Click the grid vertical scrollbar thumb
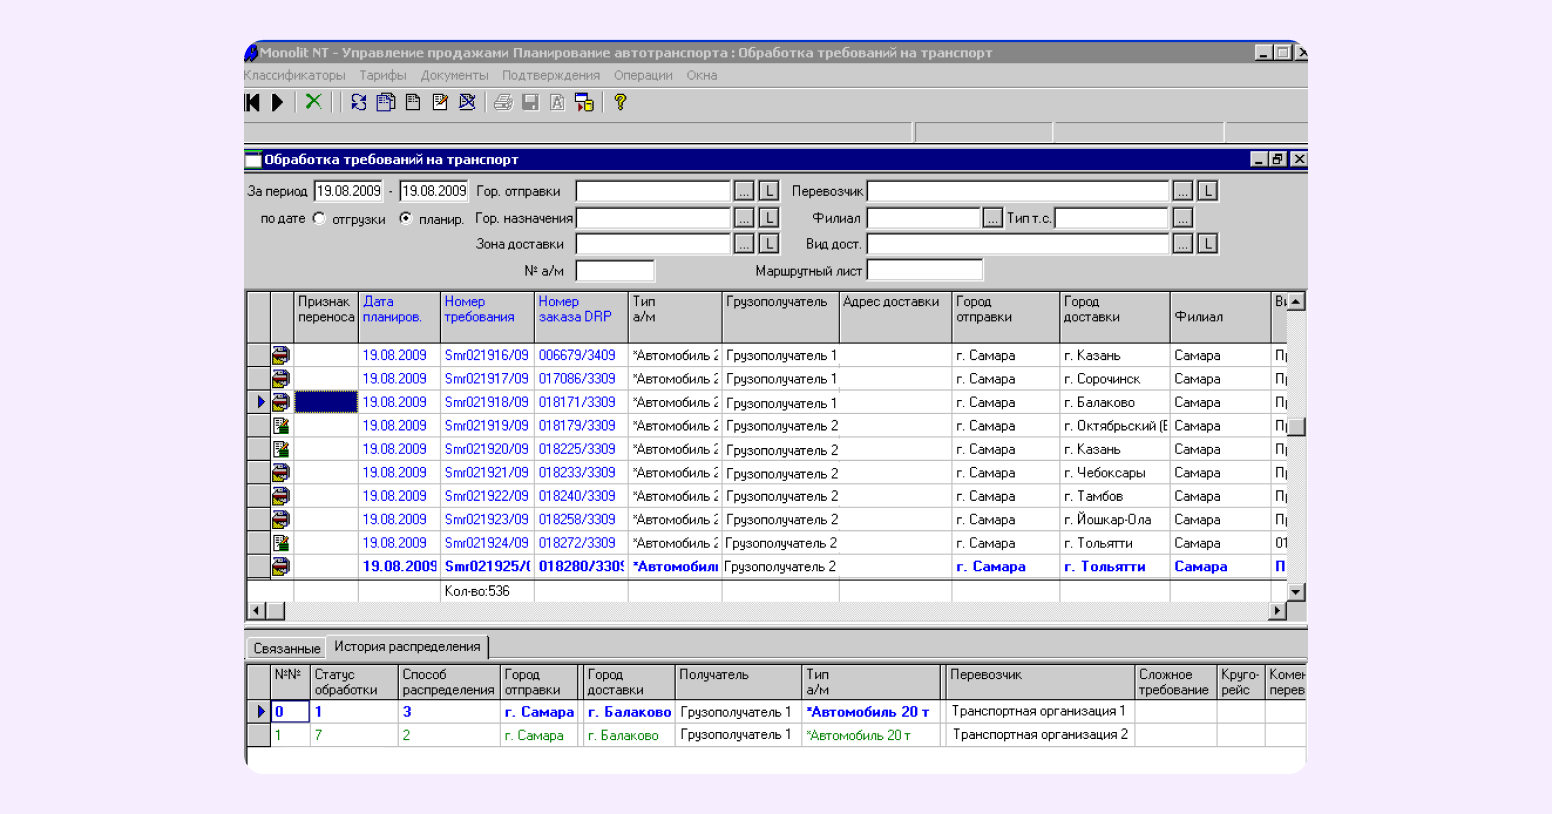The image size is (1552, 814). (x=1296, y=426)
